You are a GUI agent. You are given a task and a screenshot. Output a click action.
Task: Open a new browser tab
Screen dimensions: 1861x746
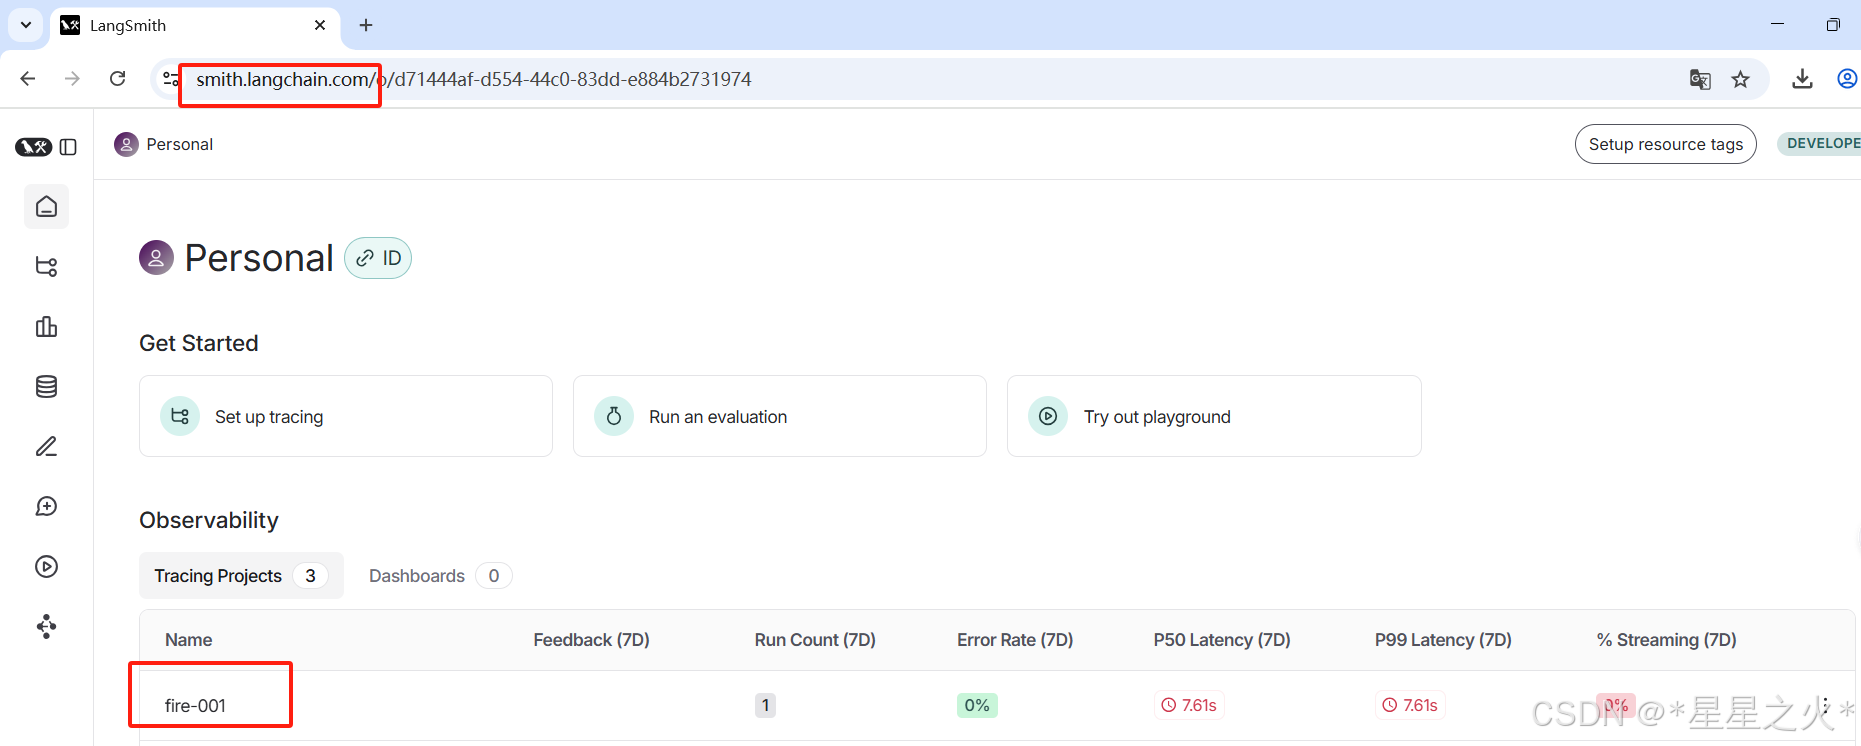(x=366, y=25)
